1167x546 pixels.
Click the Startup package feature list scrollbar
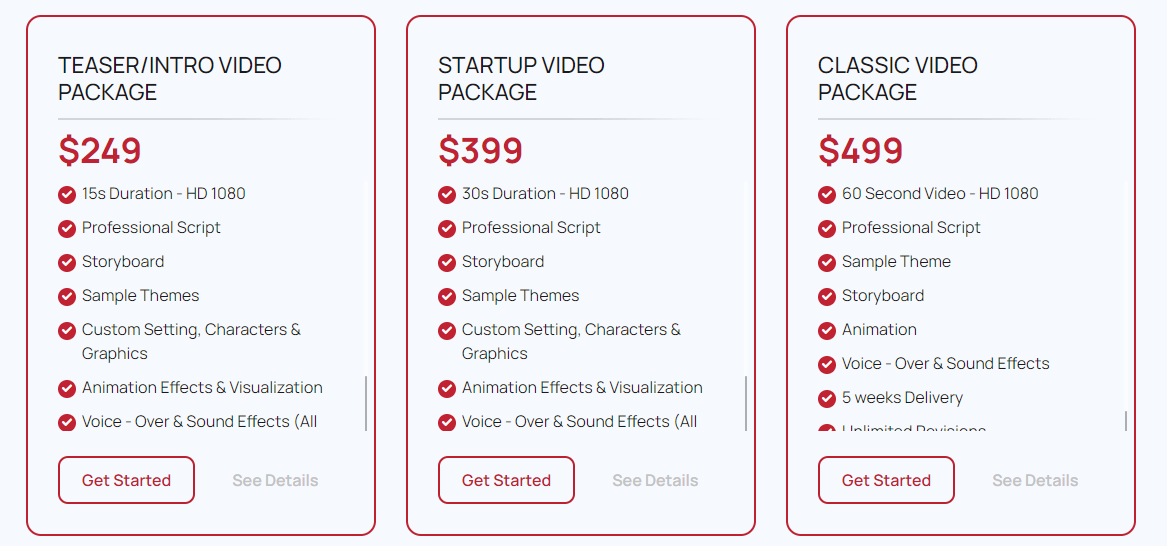[746, 403]
